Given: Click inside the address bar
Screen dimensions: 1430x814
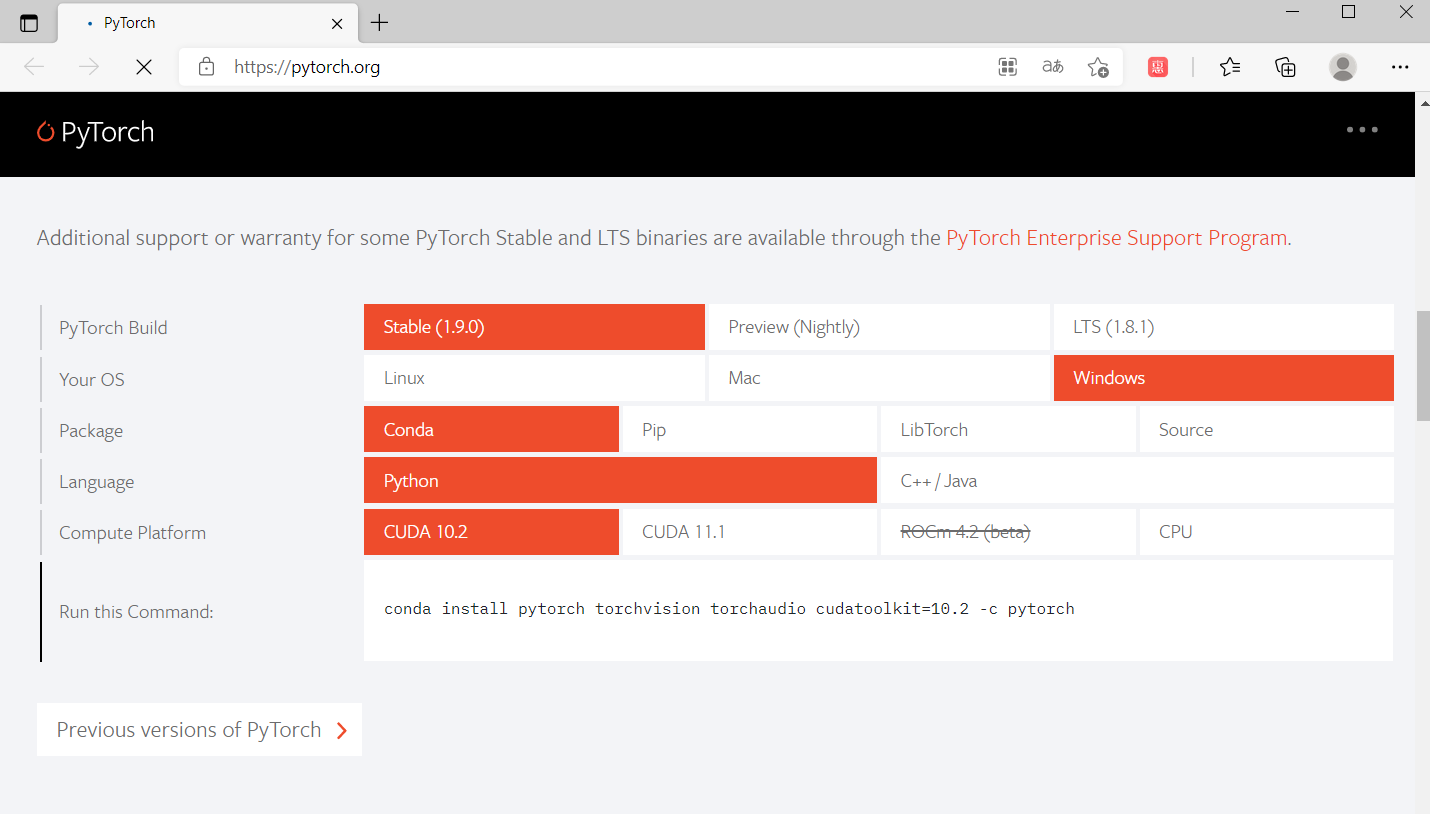Looking at the screenshot, I should click(500, 67).
